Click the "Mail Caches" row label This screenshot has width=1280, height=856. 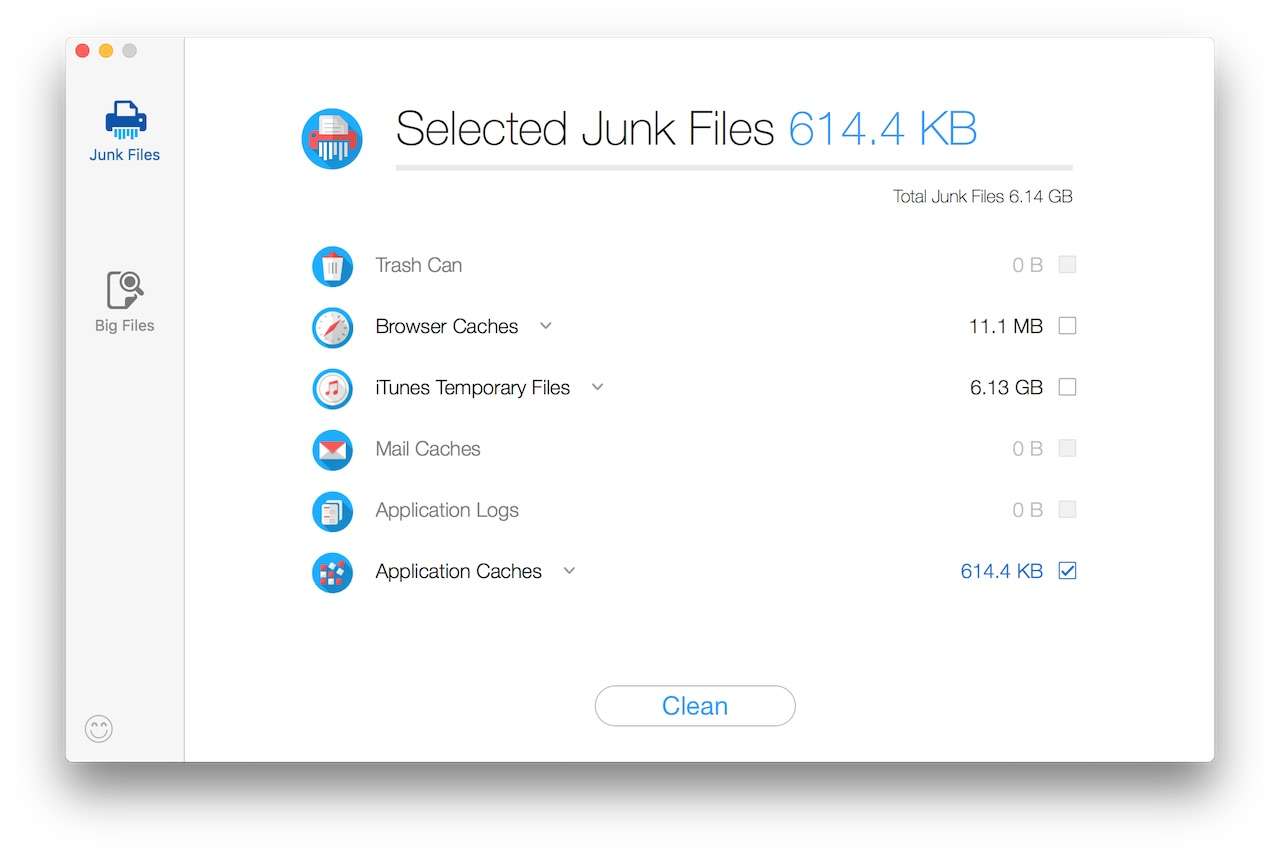pos(428,449)
